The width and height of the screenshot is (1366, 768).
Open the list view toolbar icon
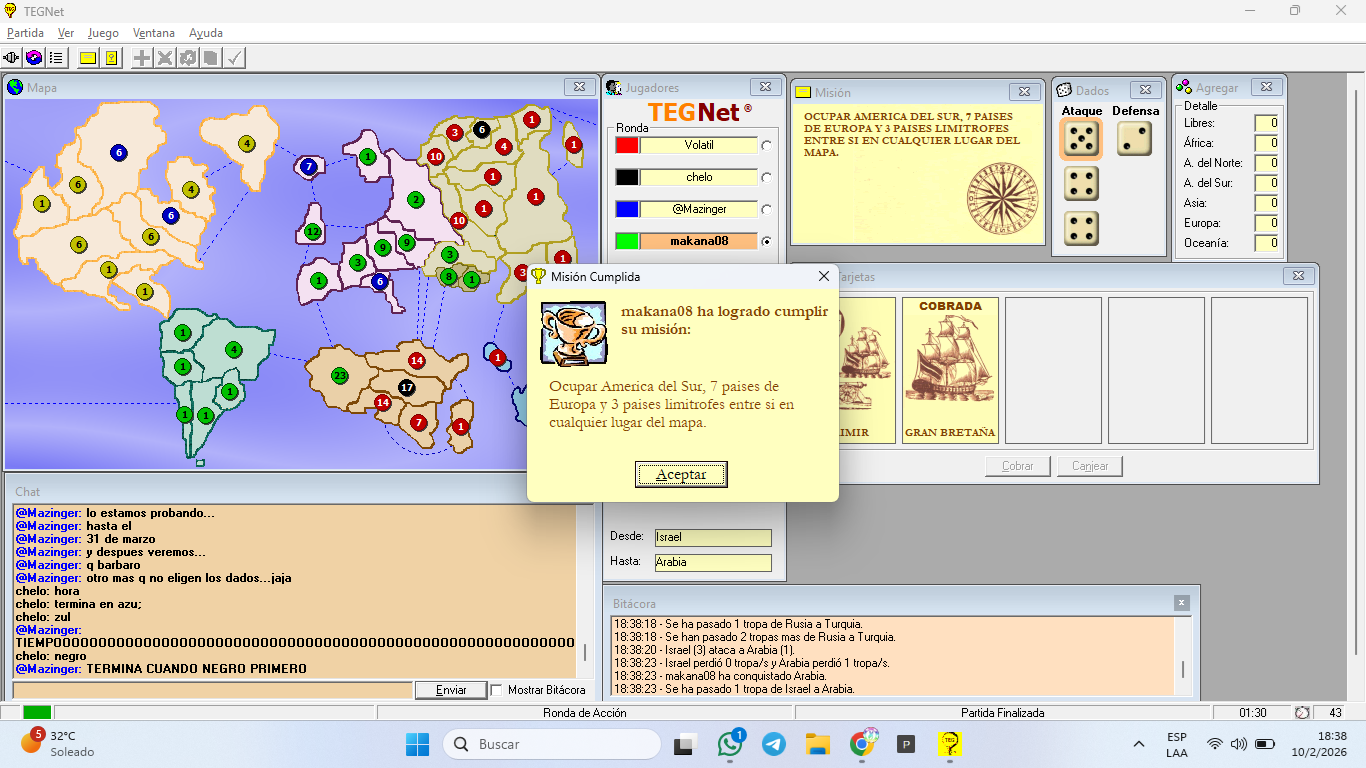coord(56,58)
